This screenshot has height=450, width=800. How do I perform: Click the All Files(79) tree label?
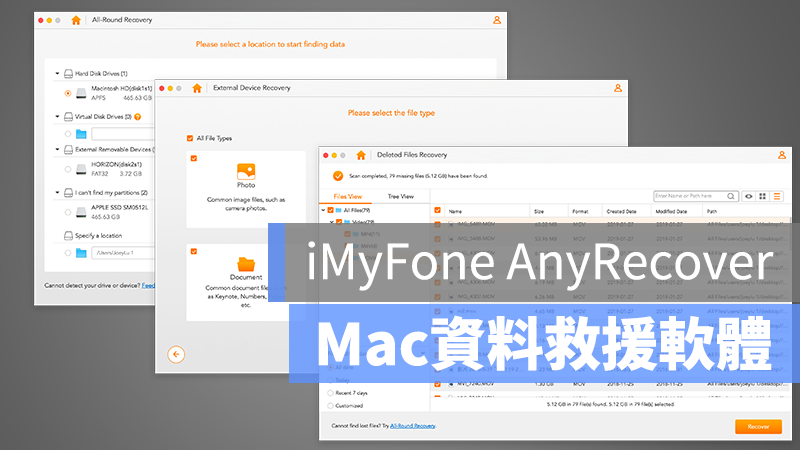(357, 210)
